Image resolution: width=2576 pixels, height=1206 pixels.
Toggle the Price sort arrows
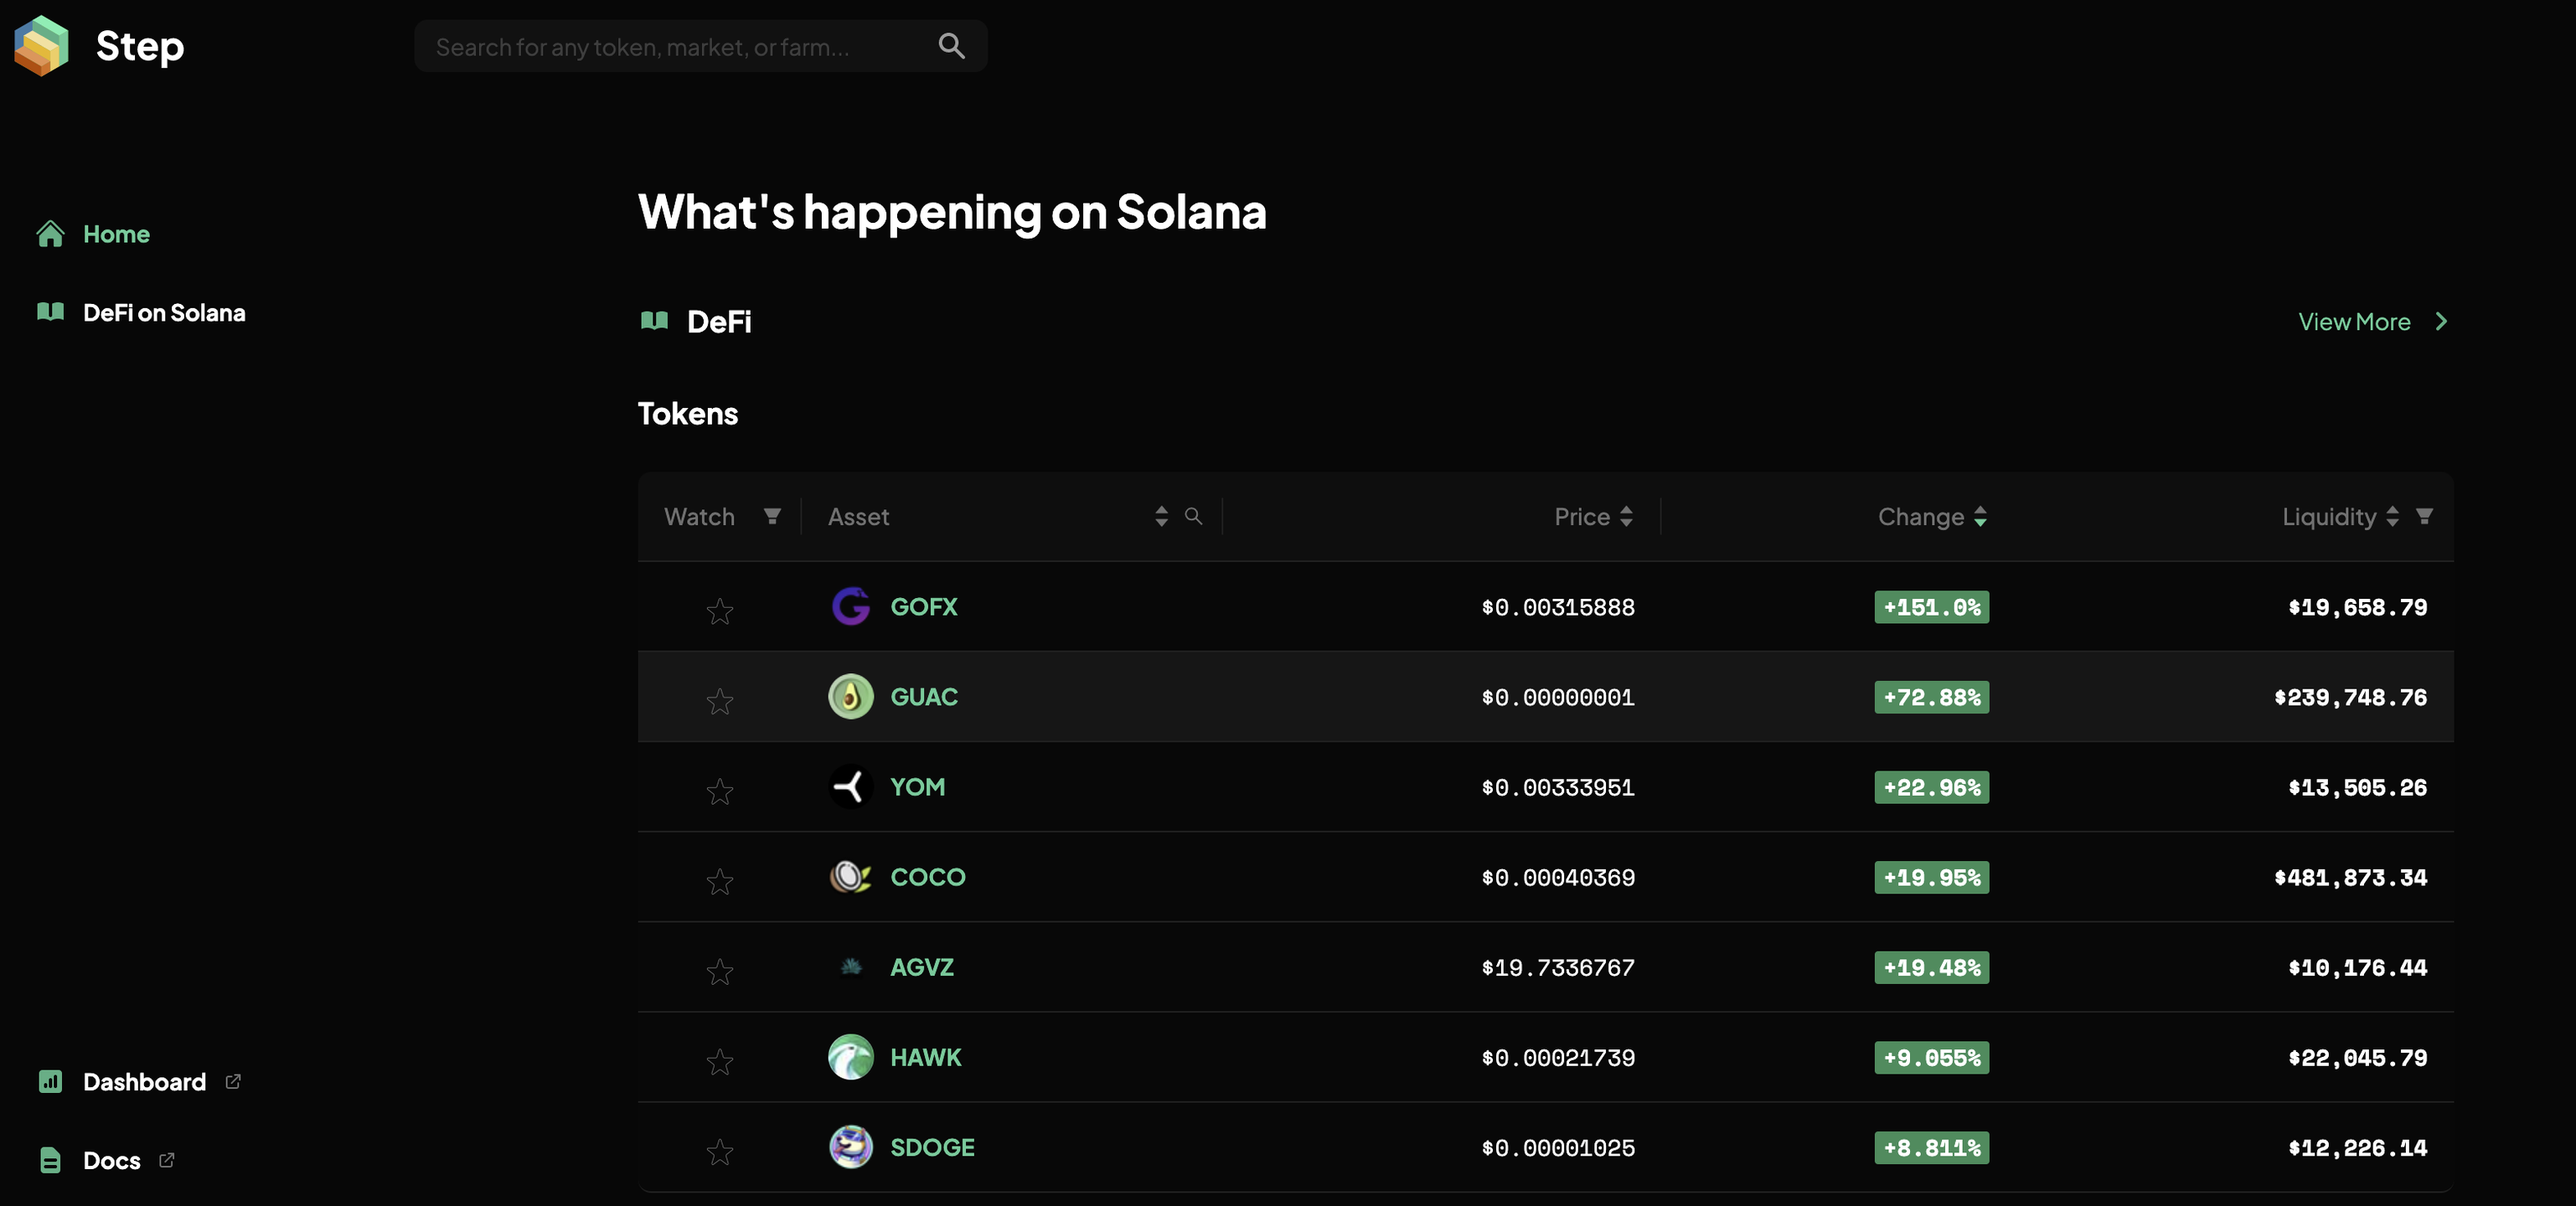pos(1626,516)
